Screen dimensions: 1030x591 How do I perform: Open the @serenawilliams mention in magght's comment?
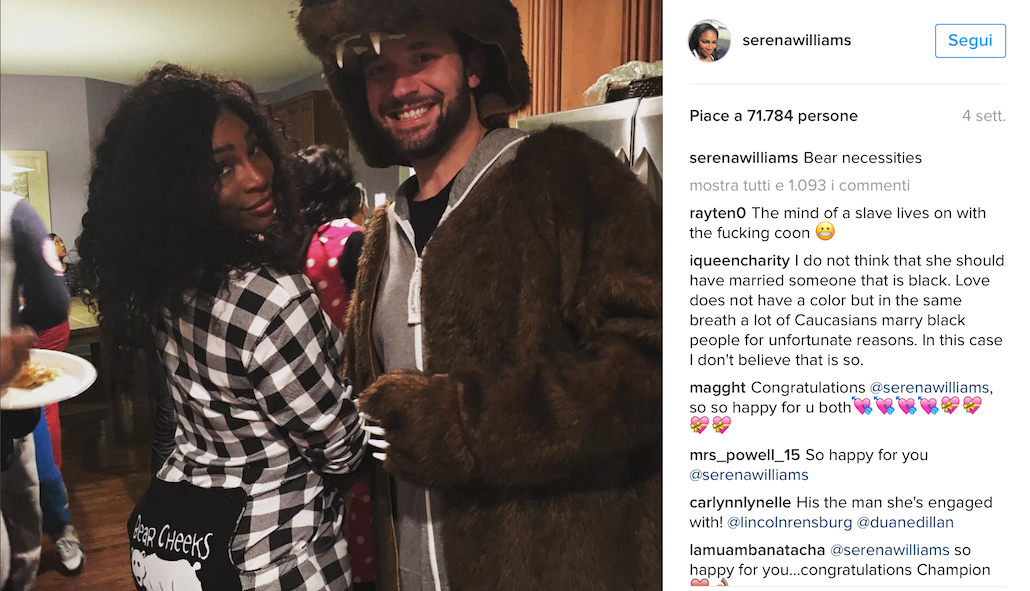point(929,388)
